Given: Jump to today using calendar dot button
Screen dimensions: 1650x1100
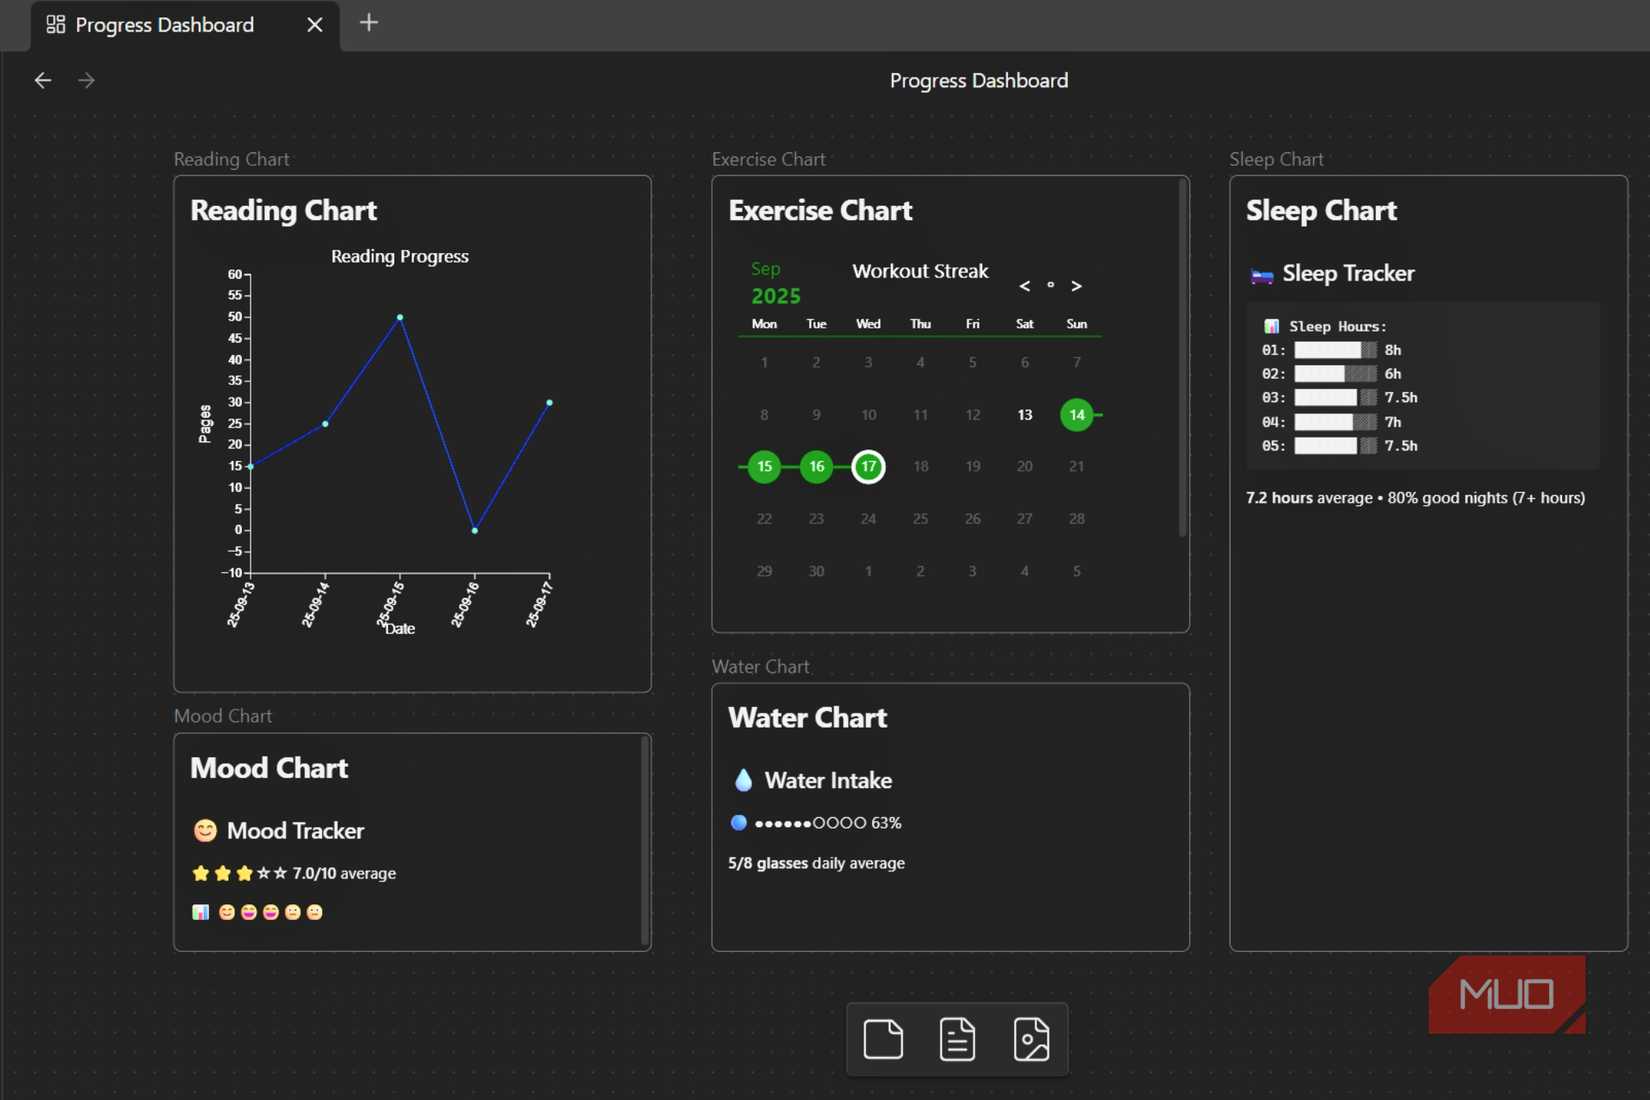Looking at the screenshot, I should [x=1050, y=285].
